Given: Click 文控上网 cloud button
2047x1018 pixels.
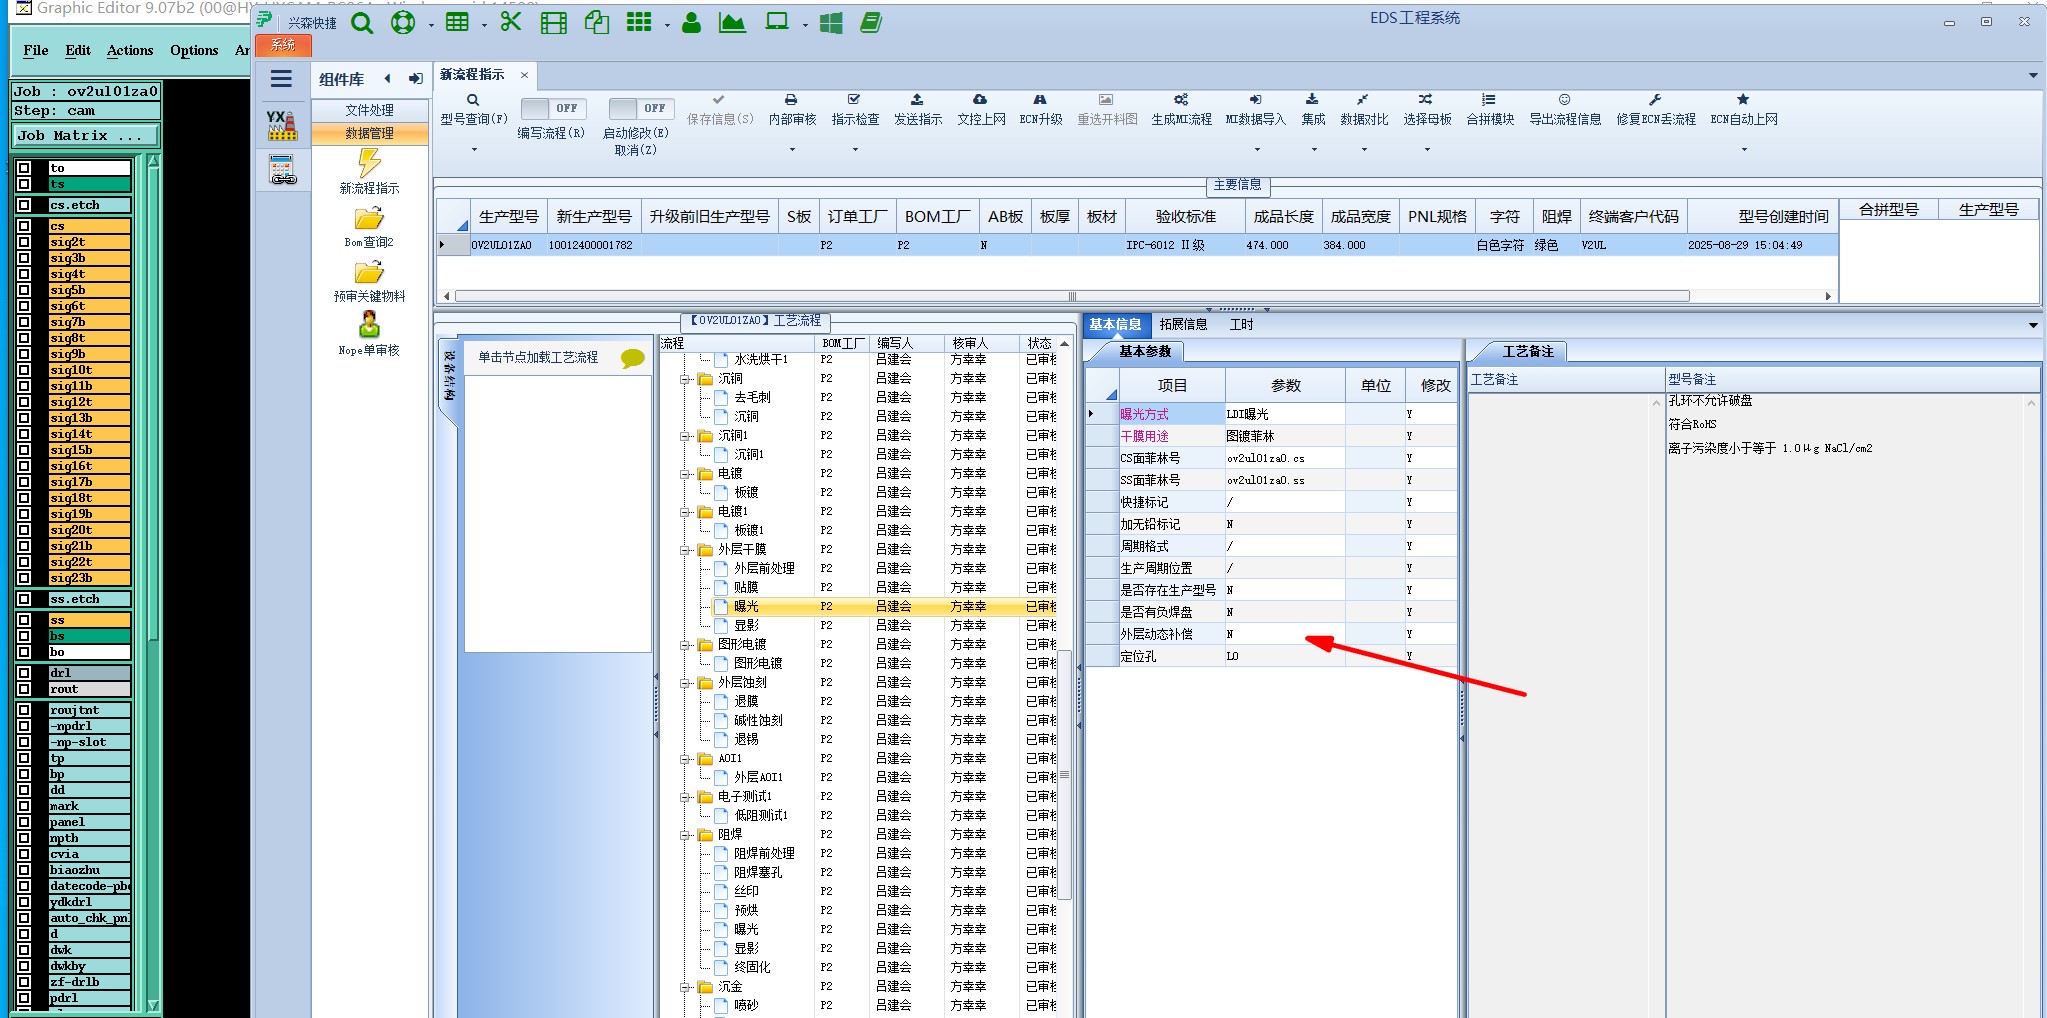Looking at the screenshot, I should coord(981,110).
